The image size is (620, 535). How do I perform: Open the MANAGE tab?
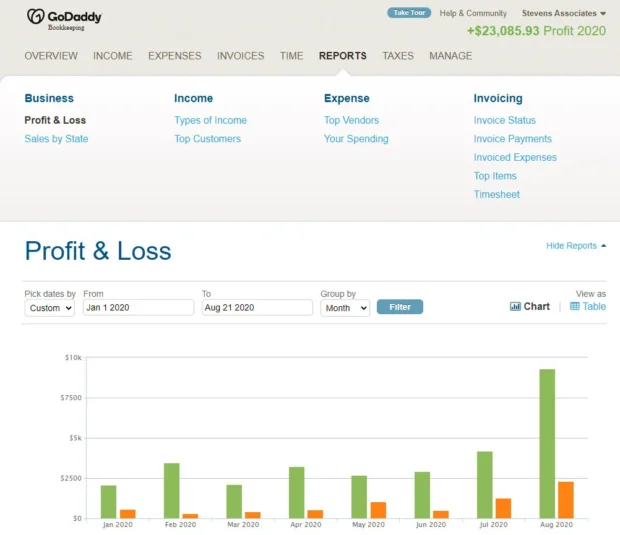[x=450, y=56]
